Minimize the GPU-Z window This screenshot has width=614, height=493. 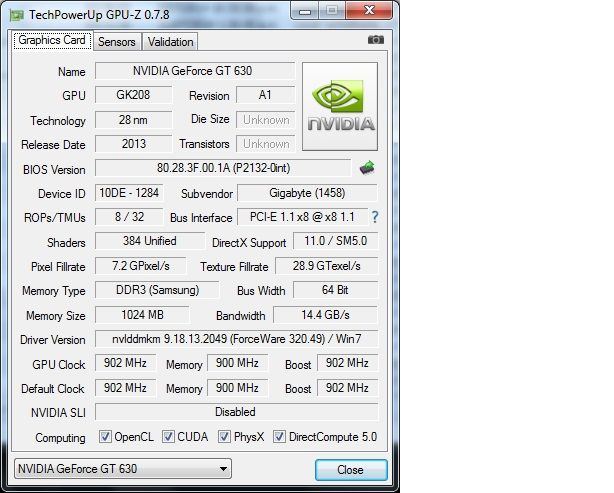pyautogui.click(x=305, y=11)
